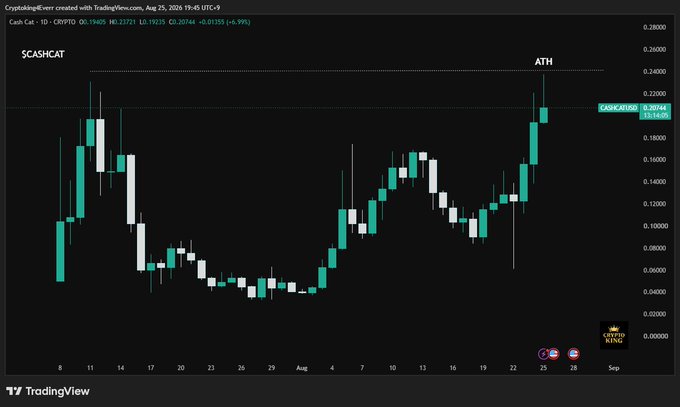680x407 pixels.
Task: Click the 0.28000 price axis label
Action: click(654, 27)
